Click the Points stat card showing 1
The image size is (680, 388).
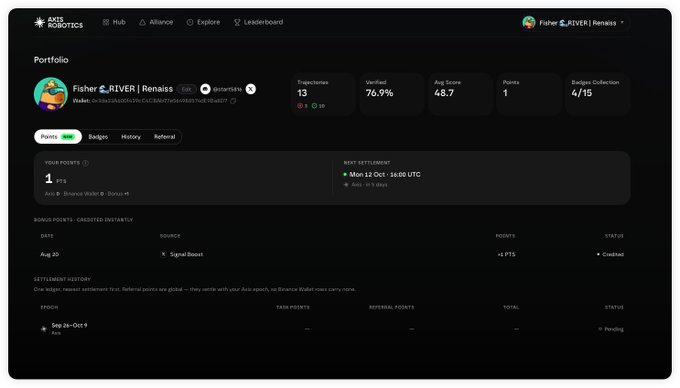pyautogui.click(x=529, y=94)
